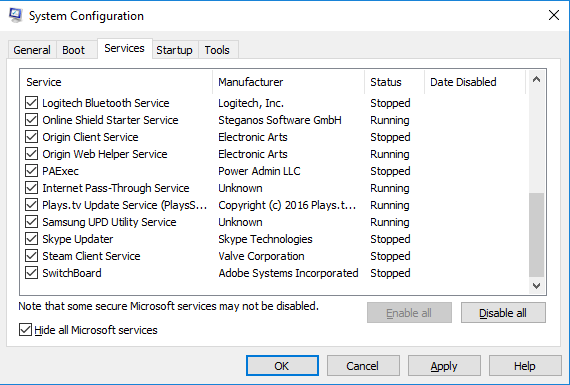
Task: Close the System Configuration window
Action: point(554,15)
